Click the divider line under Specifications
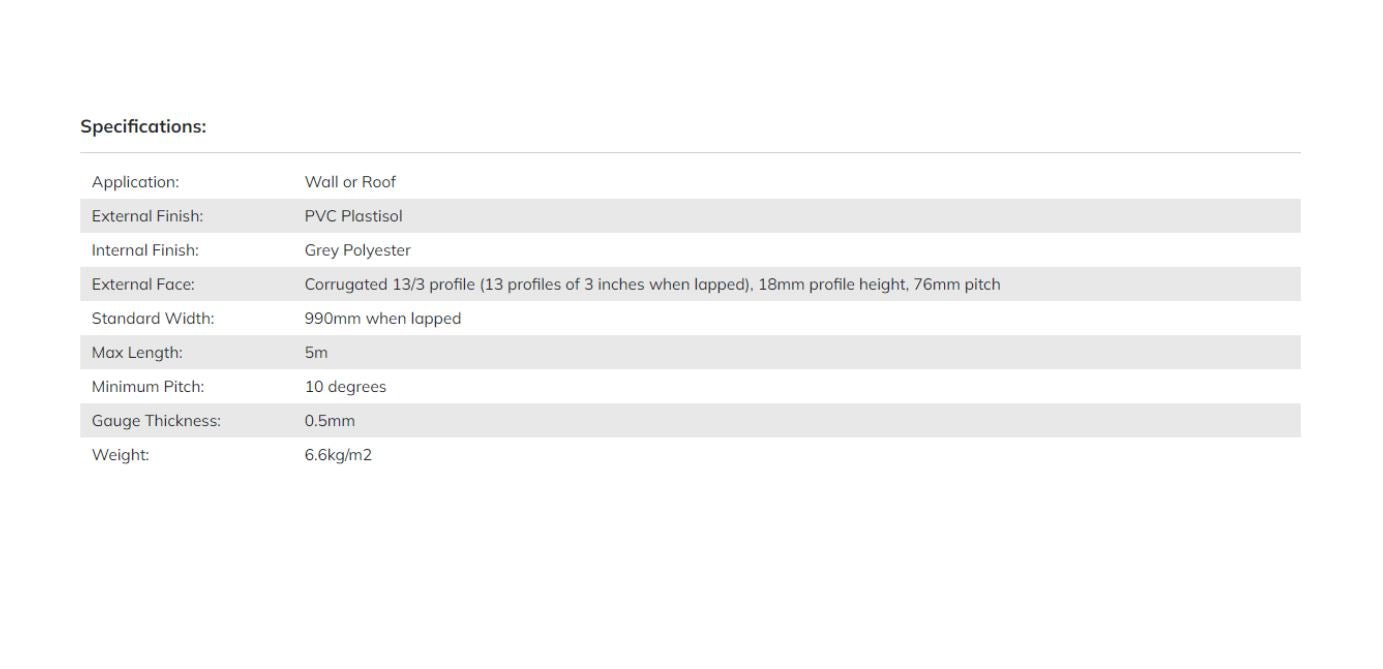 (x=690, y=153)
